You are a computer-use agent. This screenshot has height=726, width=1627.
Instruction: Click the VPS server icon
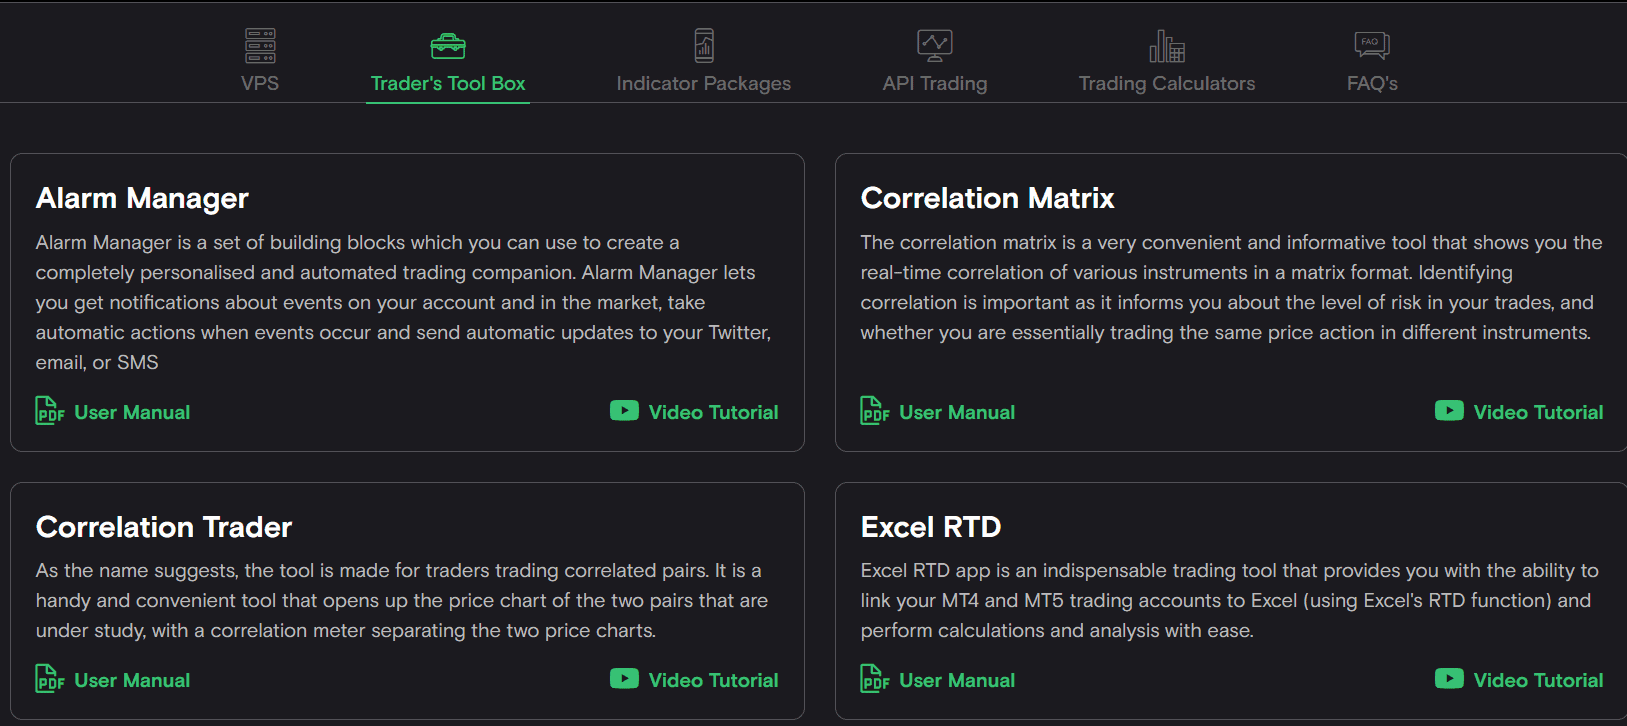[259, 45]
